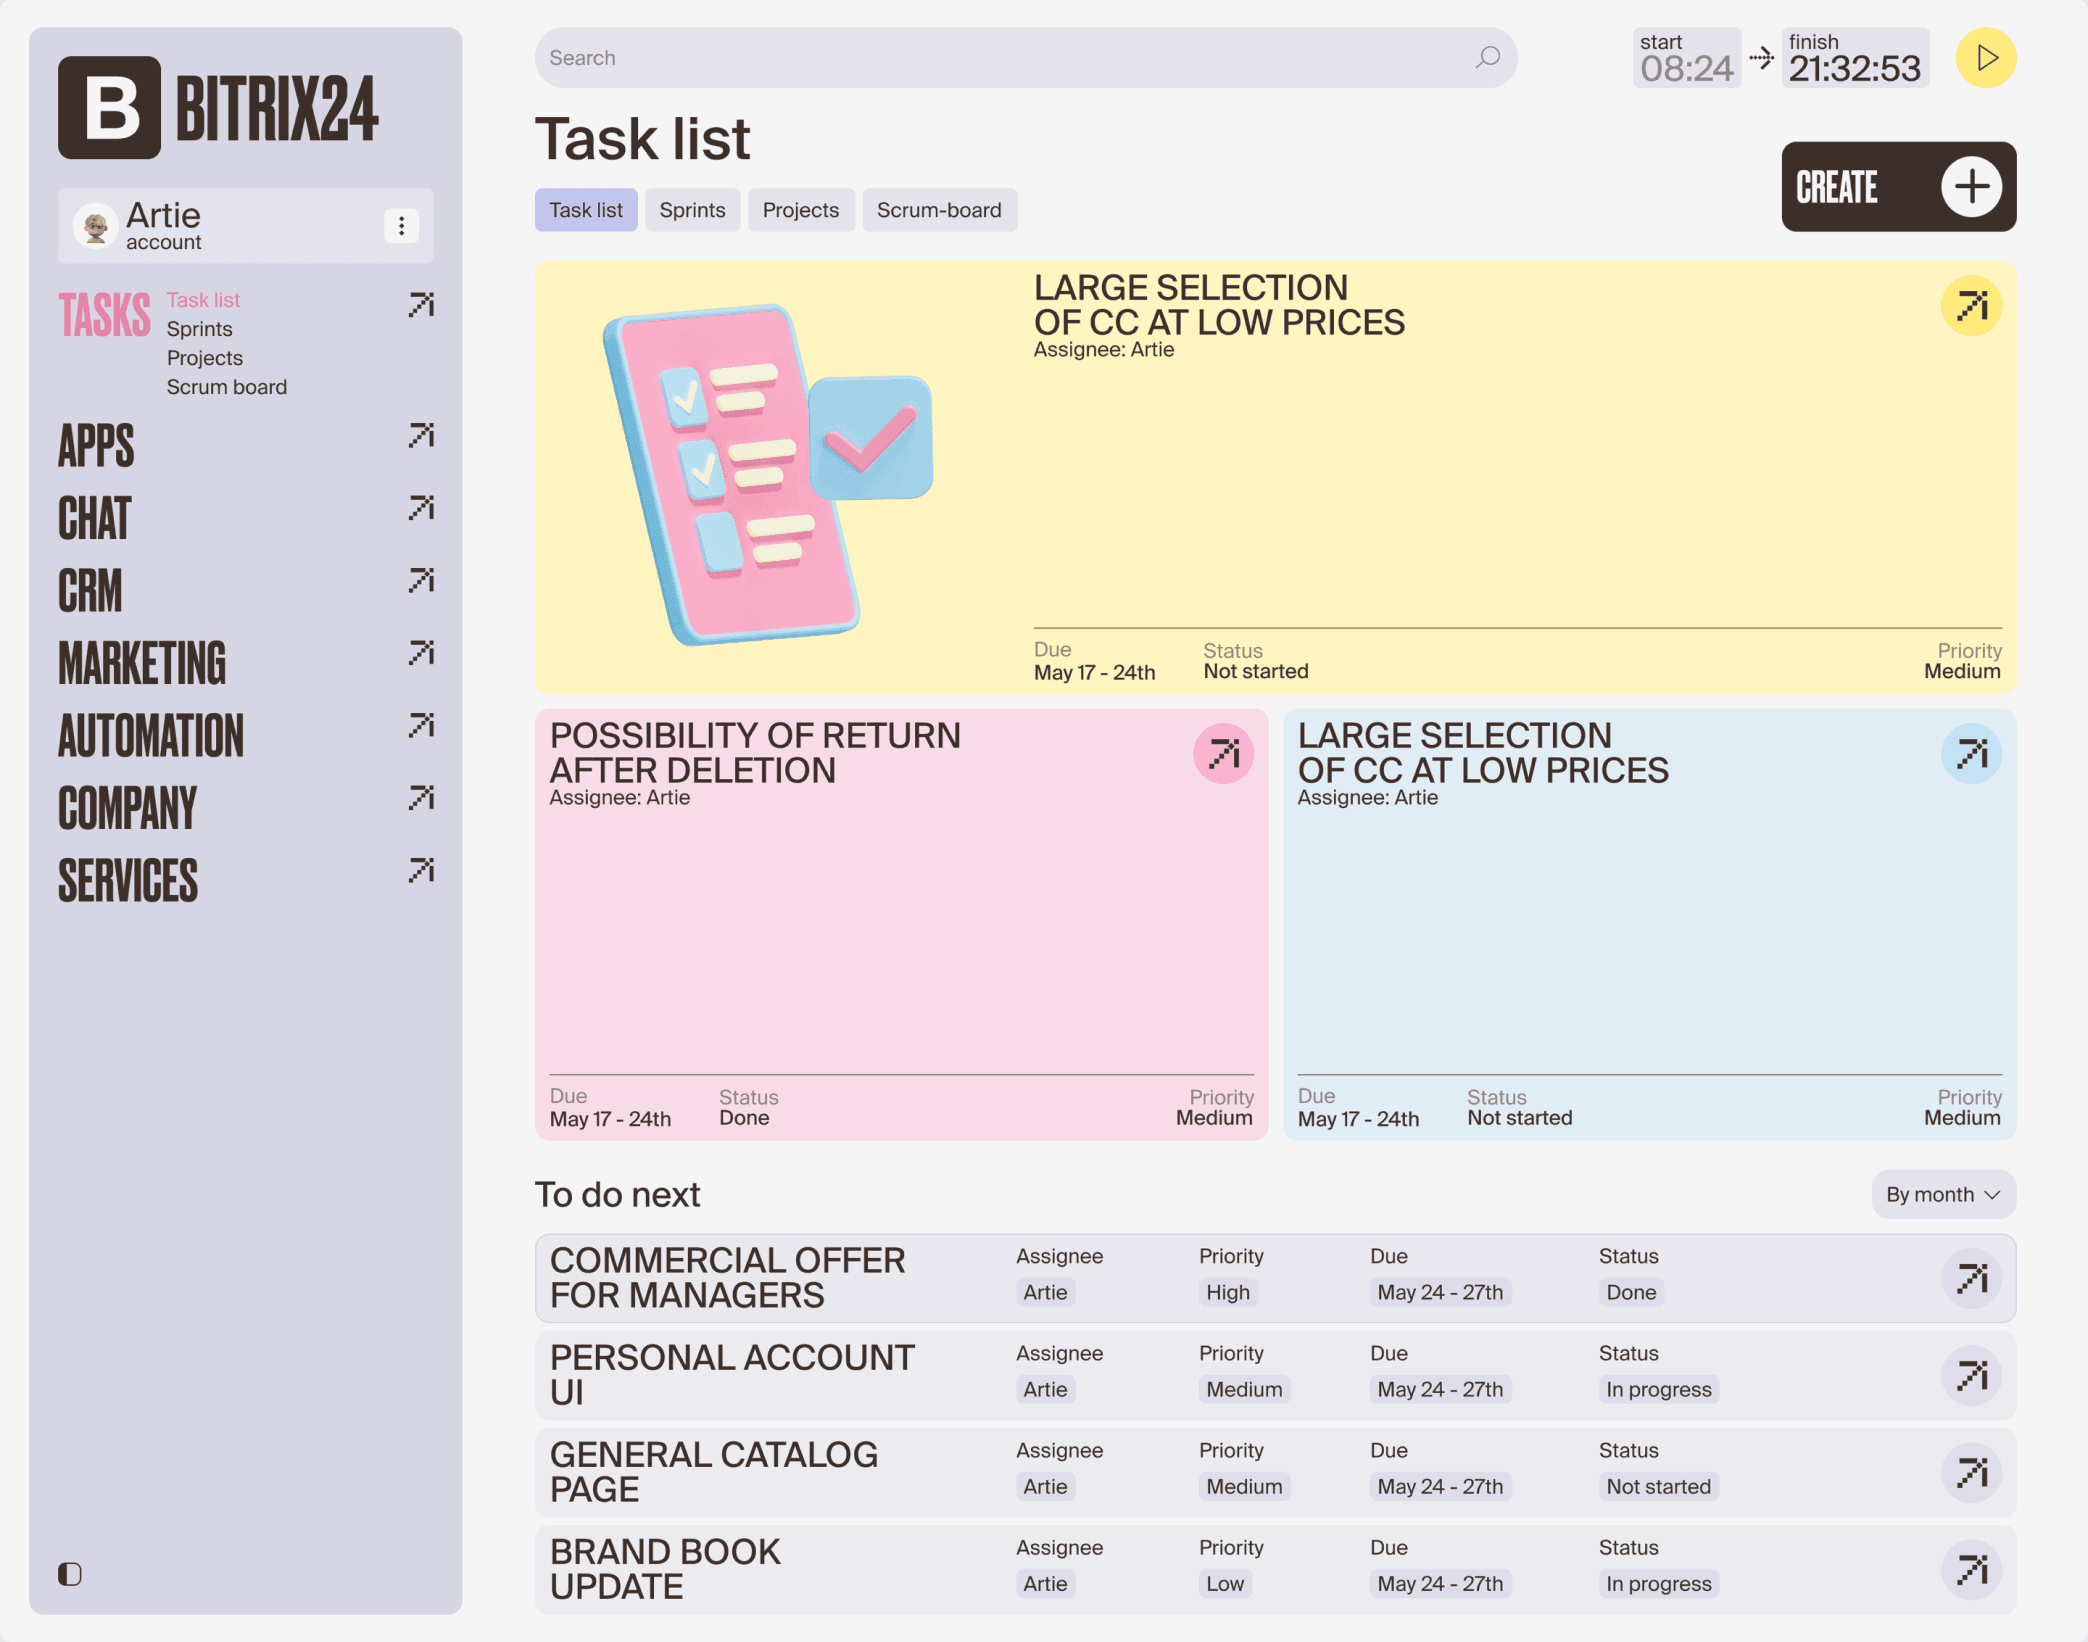Open the SERVICES sidebar heading
This screenshot has height=1642, width=2088.
(x=128, y=881)
